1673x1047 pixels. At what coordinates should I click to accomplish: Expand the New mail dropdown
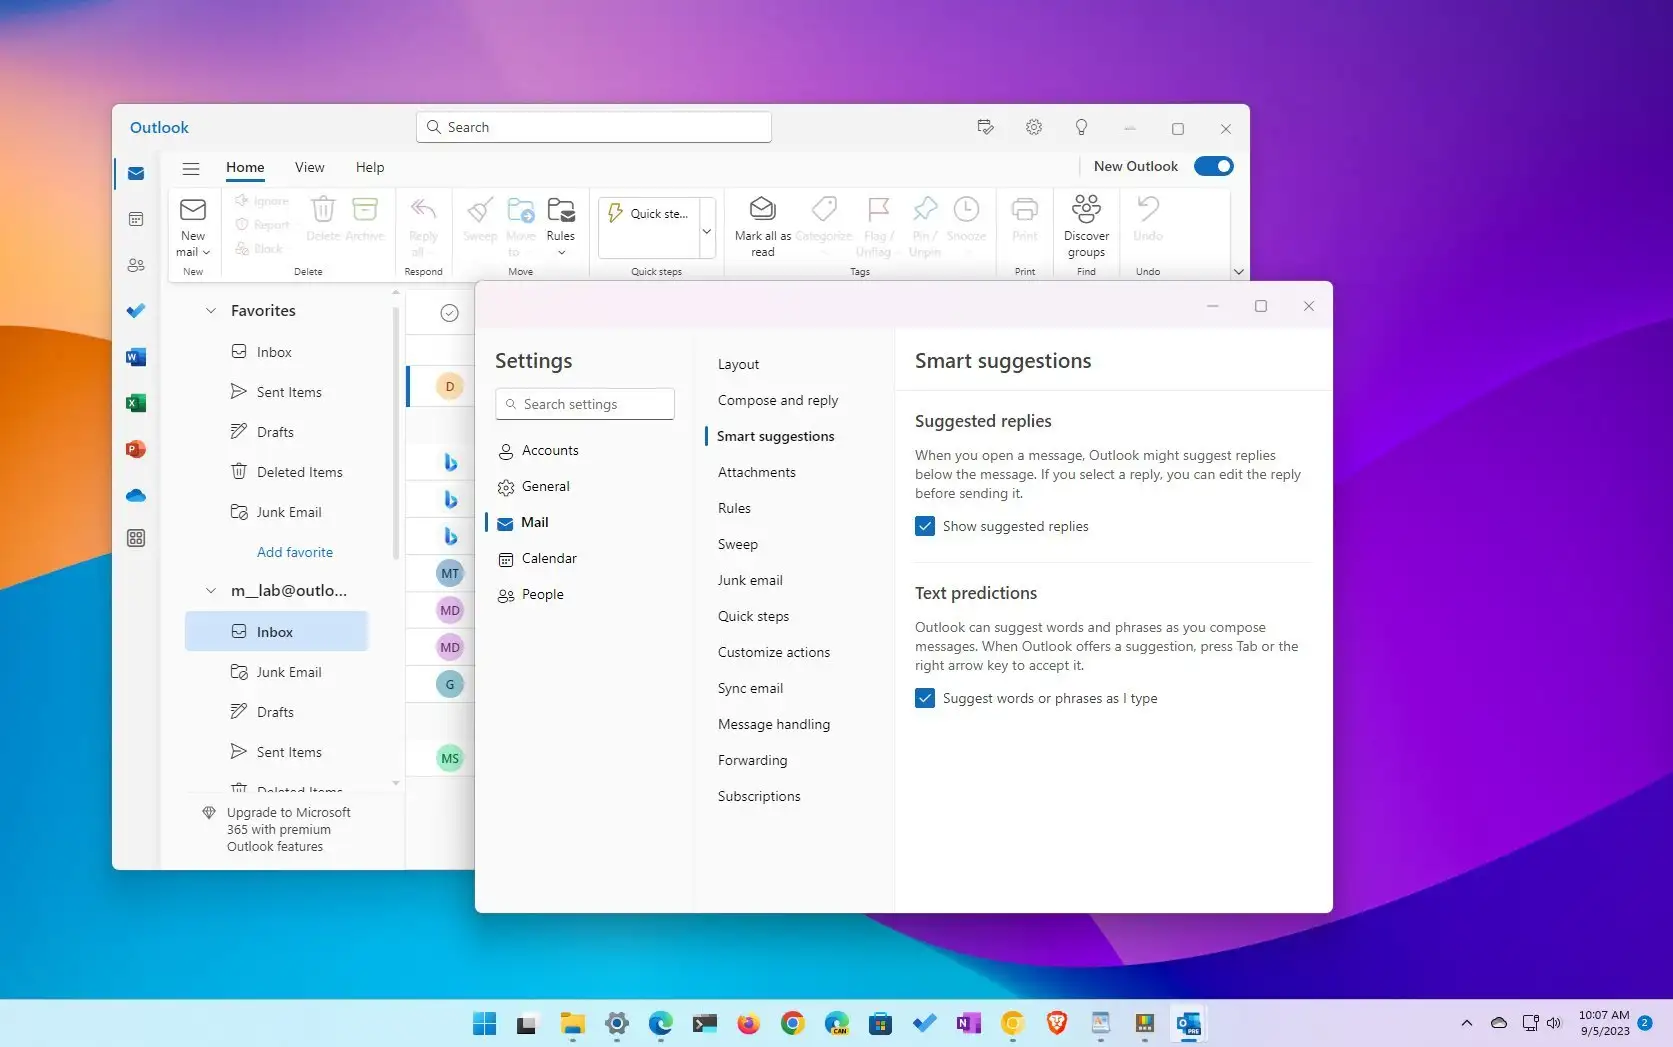pyautogui.click(x=206, y=252)
